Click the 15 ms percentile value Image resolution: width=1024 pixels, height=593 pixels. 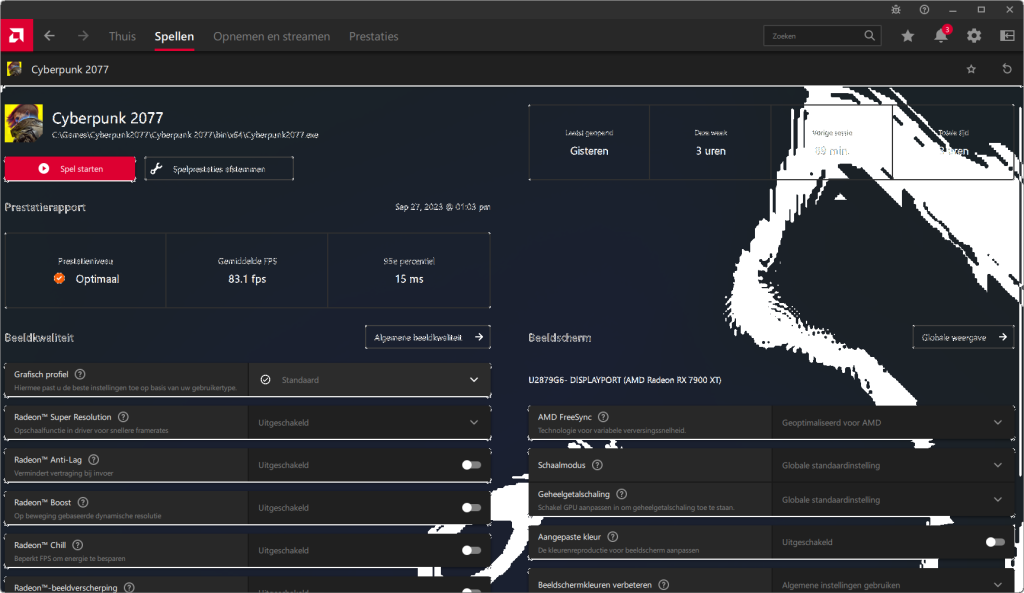pyautogui.click(x=409, y=279)
